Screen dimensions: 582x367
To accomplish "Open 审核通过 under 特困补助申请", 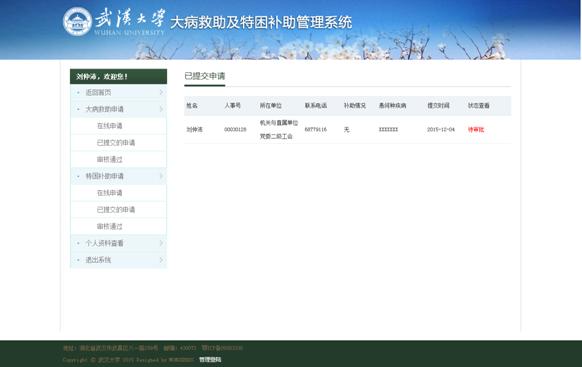I will 109,226.
